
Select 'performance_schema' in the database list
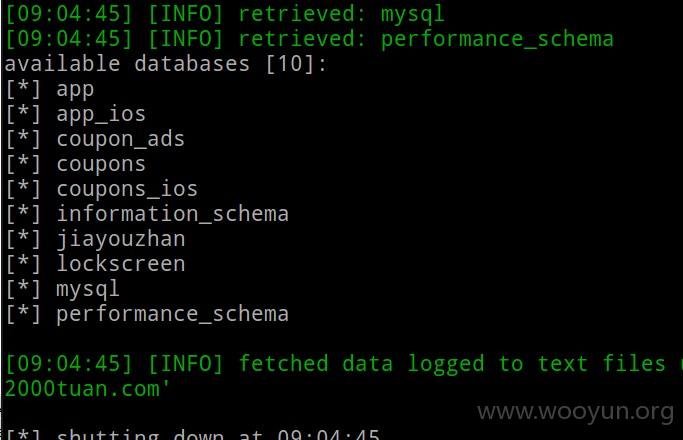coord(172,315)
